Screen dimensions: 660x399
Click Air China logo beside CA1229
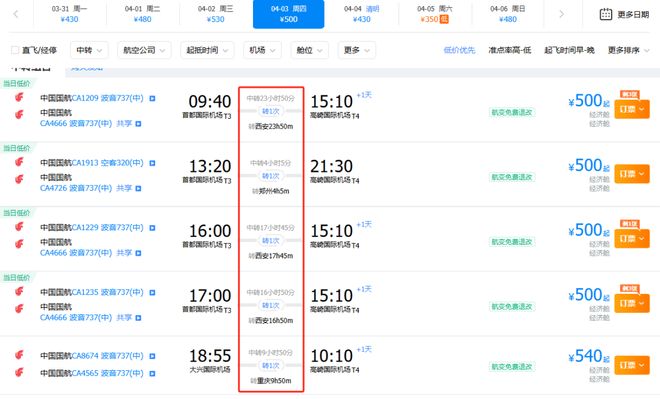19,227
